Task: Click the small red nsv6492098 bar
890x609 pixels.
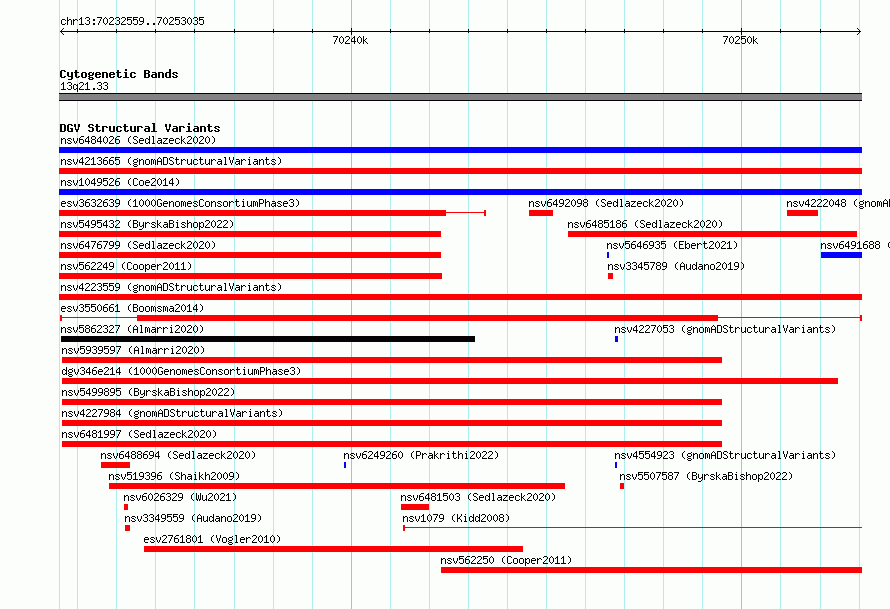Action: pyautogui.click(x=541, y=213)
